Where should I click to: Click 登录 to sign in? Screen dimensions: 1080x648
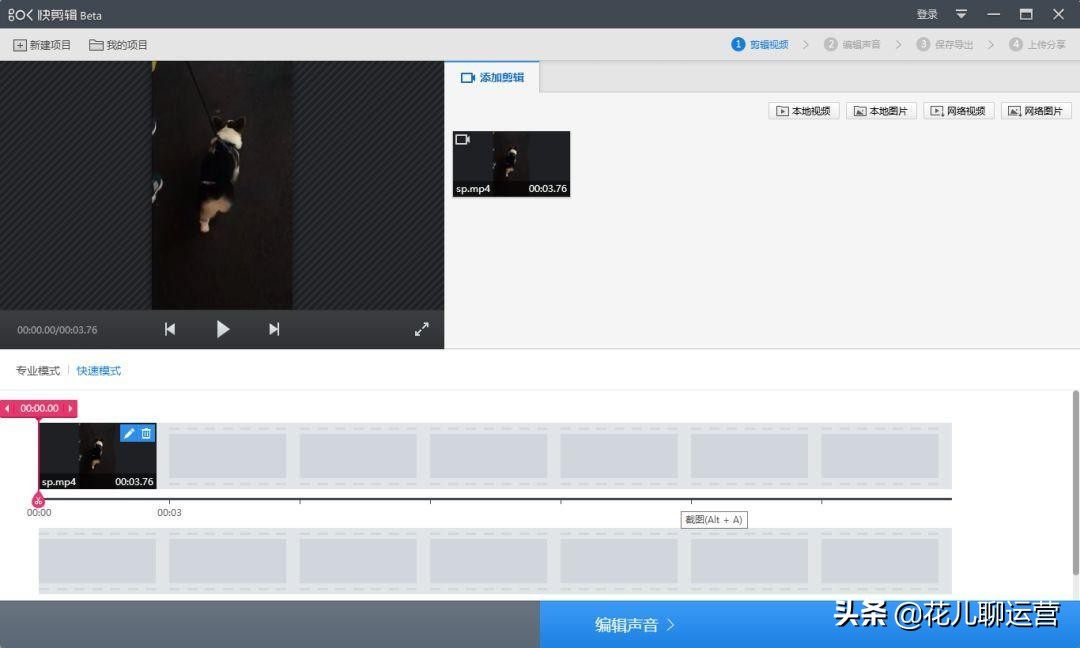[x=926, y=14]
